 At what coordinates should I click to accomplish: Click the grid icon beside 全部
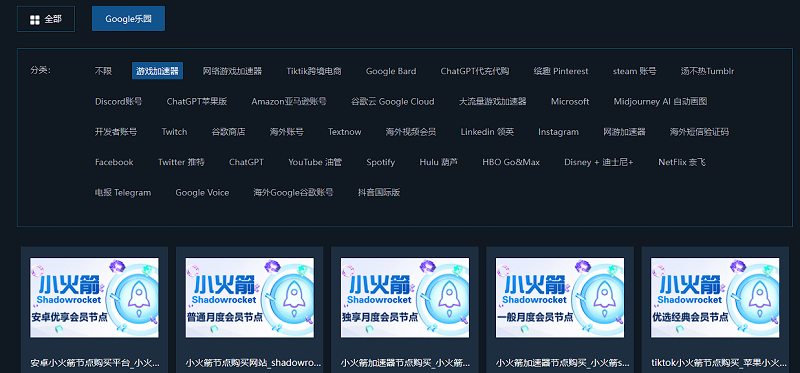[x=35, y=20]
